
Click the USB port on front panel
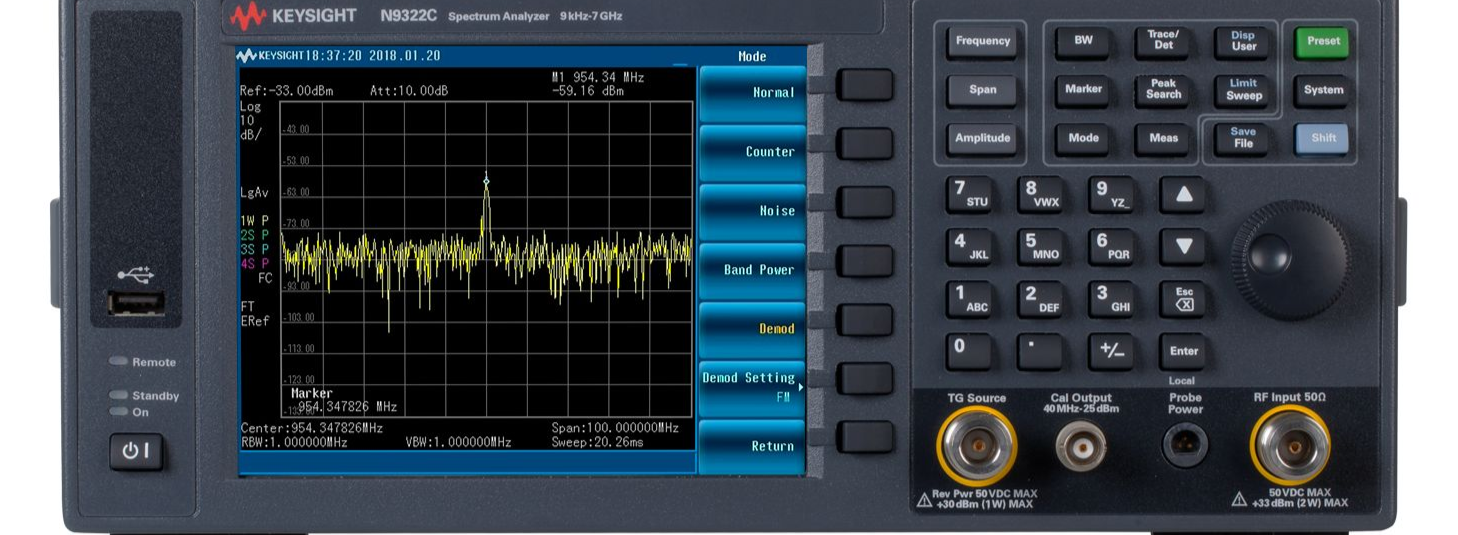click(x=135, y=302)
